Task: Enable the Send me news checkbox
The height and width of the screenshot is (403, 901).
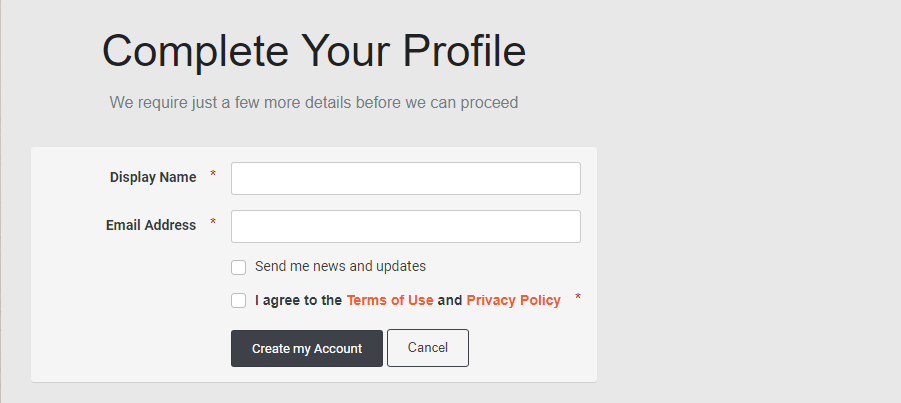Action: click(x=238, y=267)
